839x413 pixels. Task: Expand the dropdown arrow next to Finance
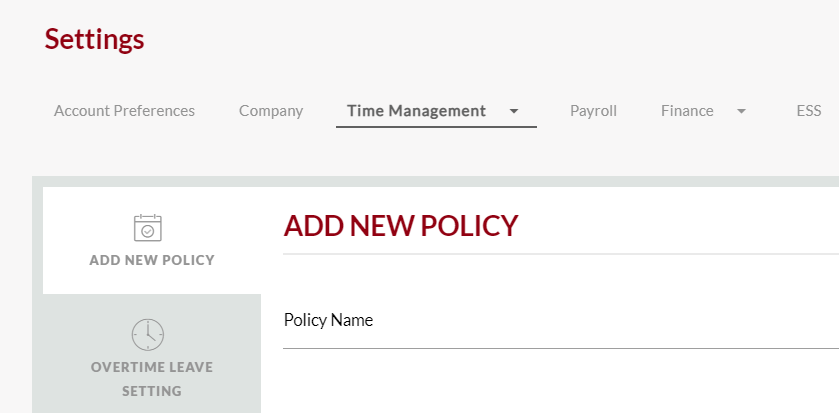tap(741, 111)
